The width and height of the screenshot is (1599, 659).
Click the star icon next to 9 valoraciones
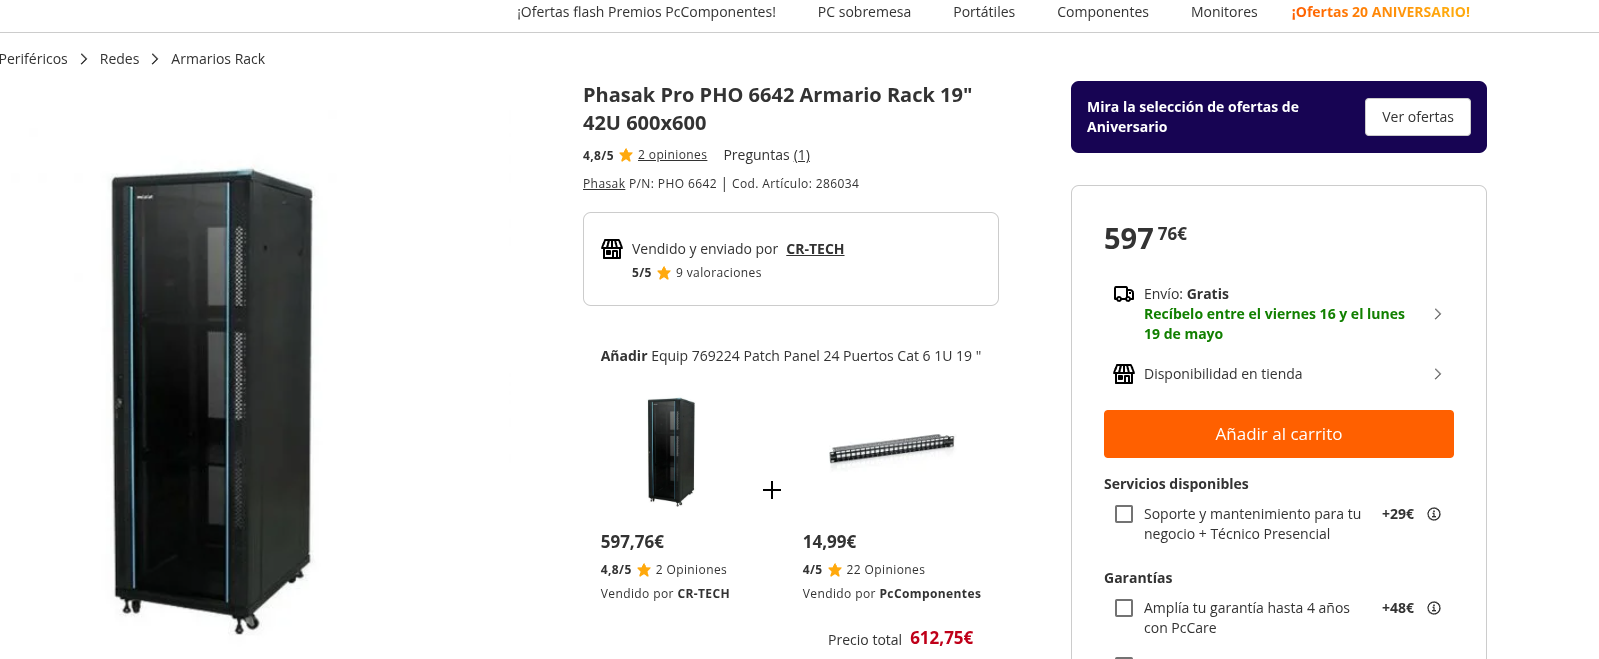pos(664,273)
